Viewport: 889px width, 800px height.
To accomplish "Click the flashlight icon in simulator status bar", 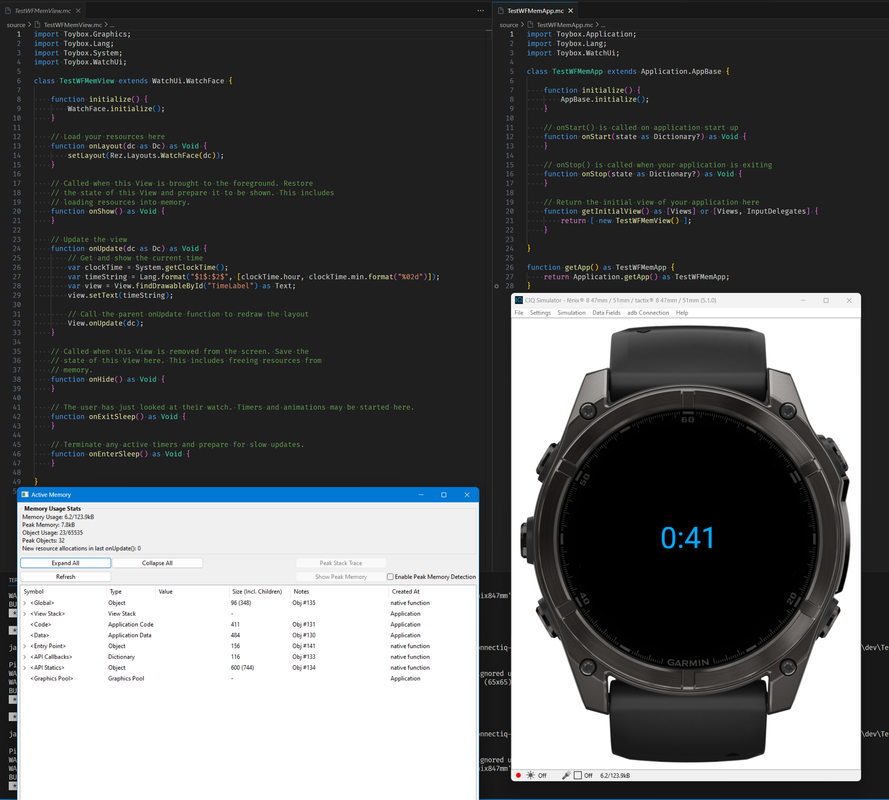I will (x=565, y=775).
